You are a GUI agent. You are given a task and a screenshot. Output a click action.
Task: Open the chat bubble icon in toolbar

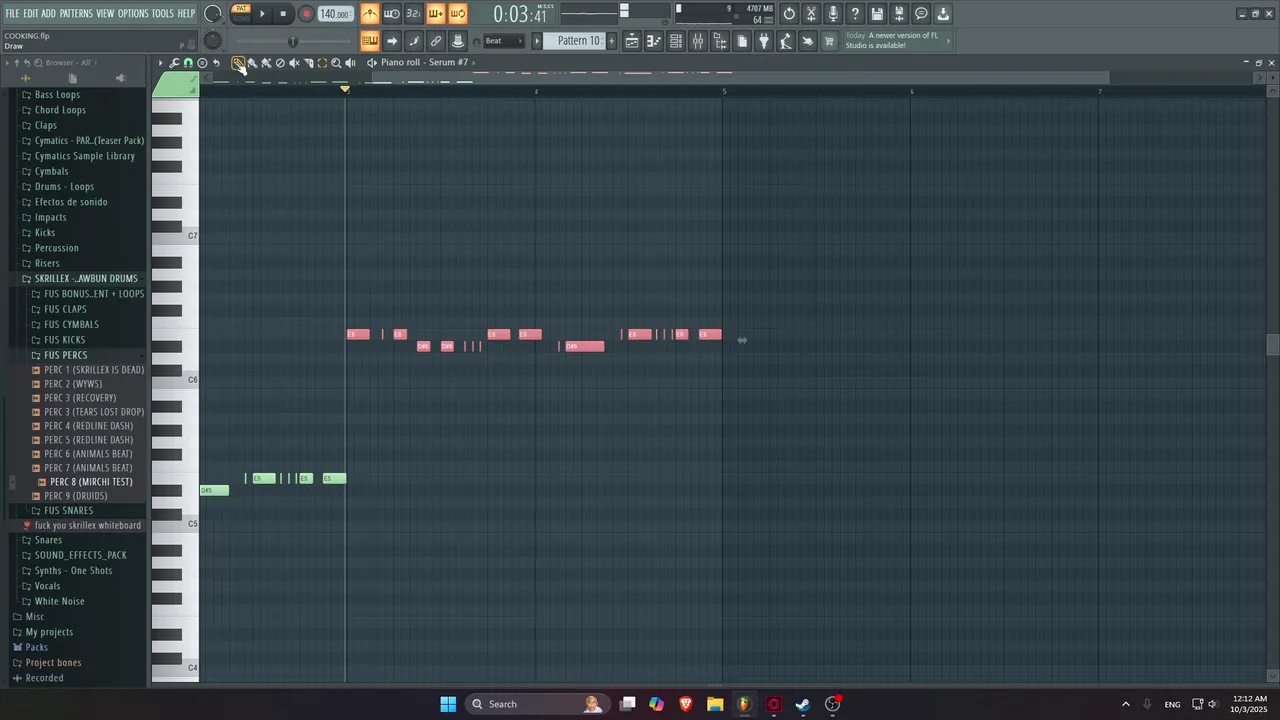pyautogui.click(x=921, y=14)
